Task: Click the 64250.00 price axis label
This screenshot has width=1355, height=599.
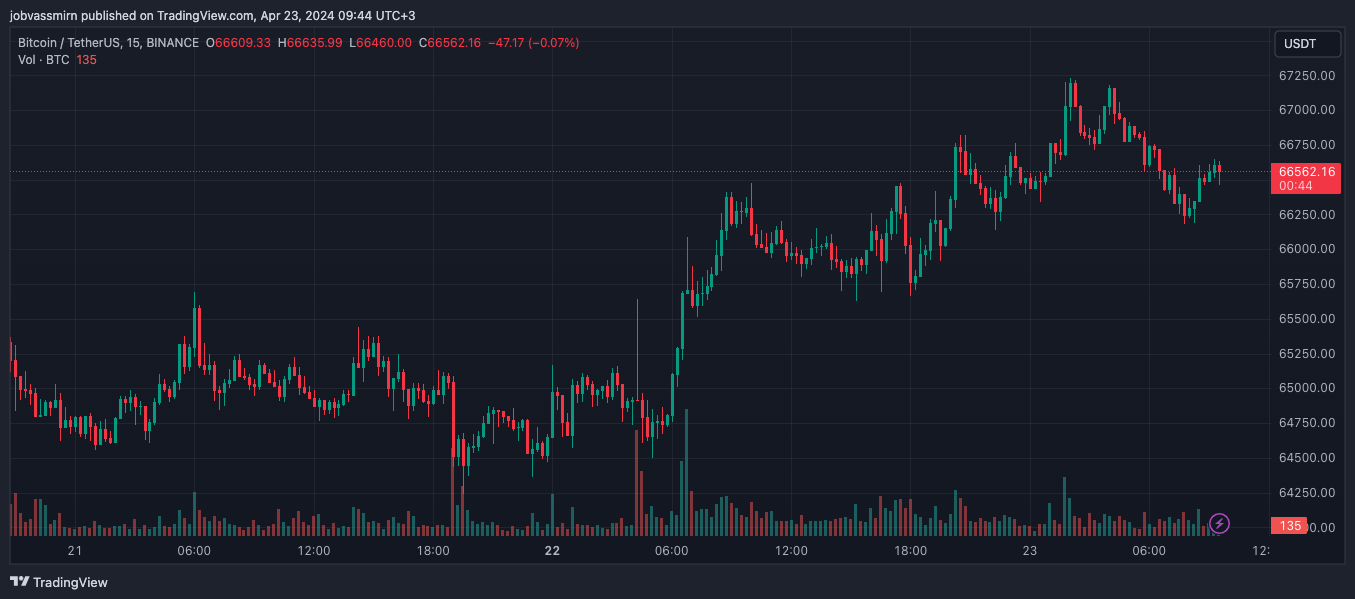Action: pyautogui.click(x=1307, y=492)
